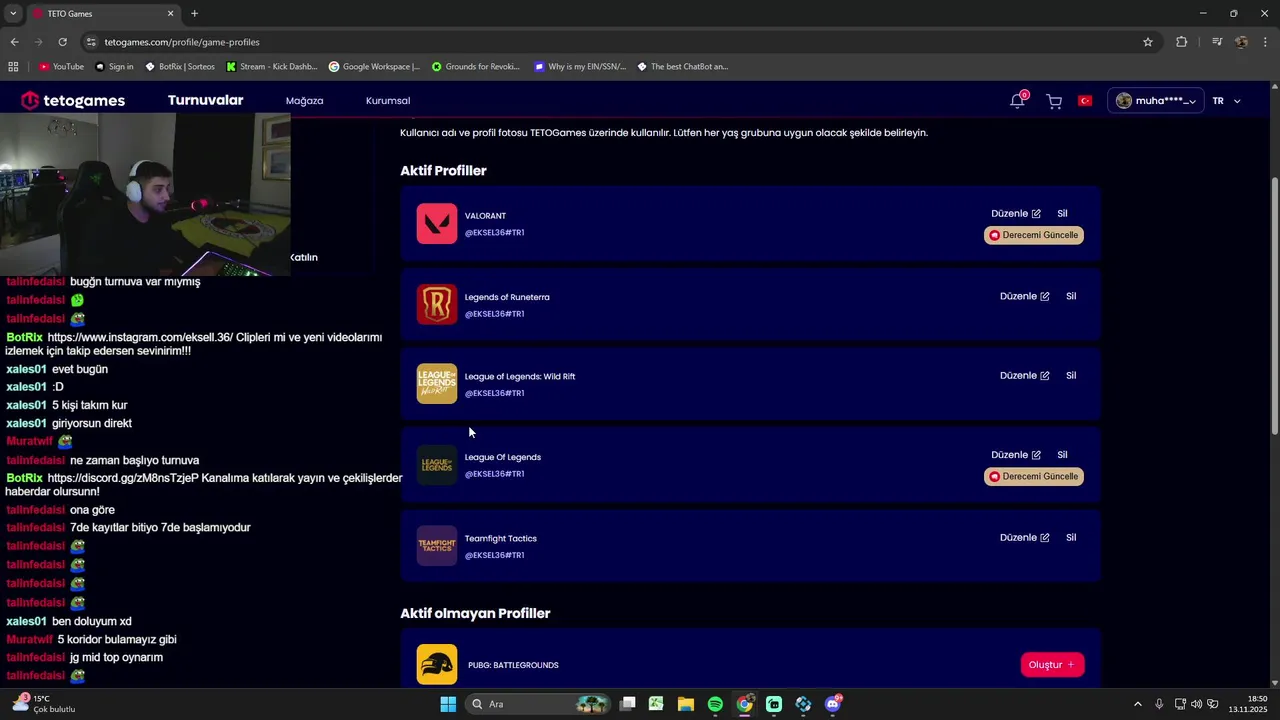Open Chrome profile avatar
The height and width of the screenshot is (720, 1280).
click(1241, 42)
